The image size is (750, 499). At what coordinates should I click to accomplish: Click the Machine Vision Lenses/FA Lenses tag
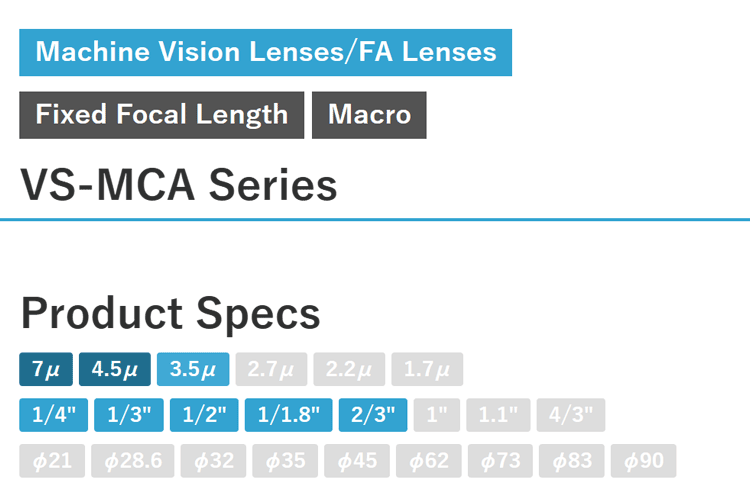click(265, 52)
